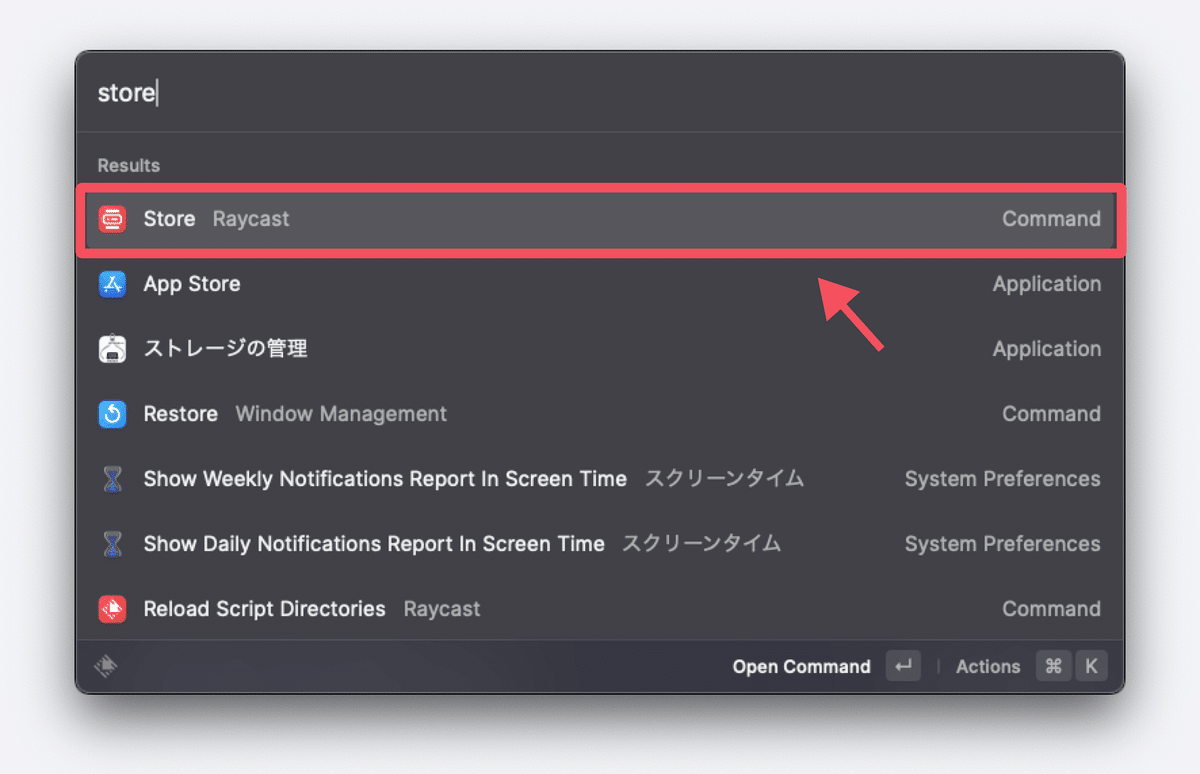
Task: Click the Daily Notifications hourglass icon
Action: (x=112, y=544)
